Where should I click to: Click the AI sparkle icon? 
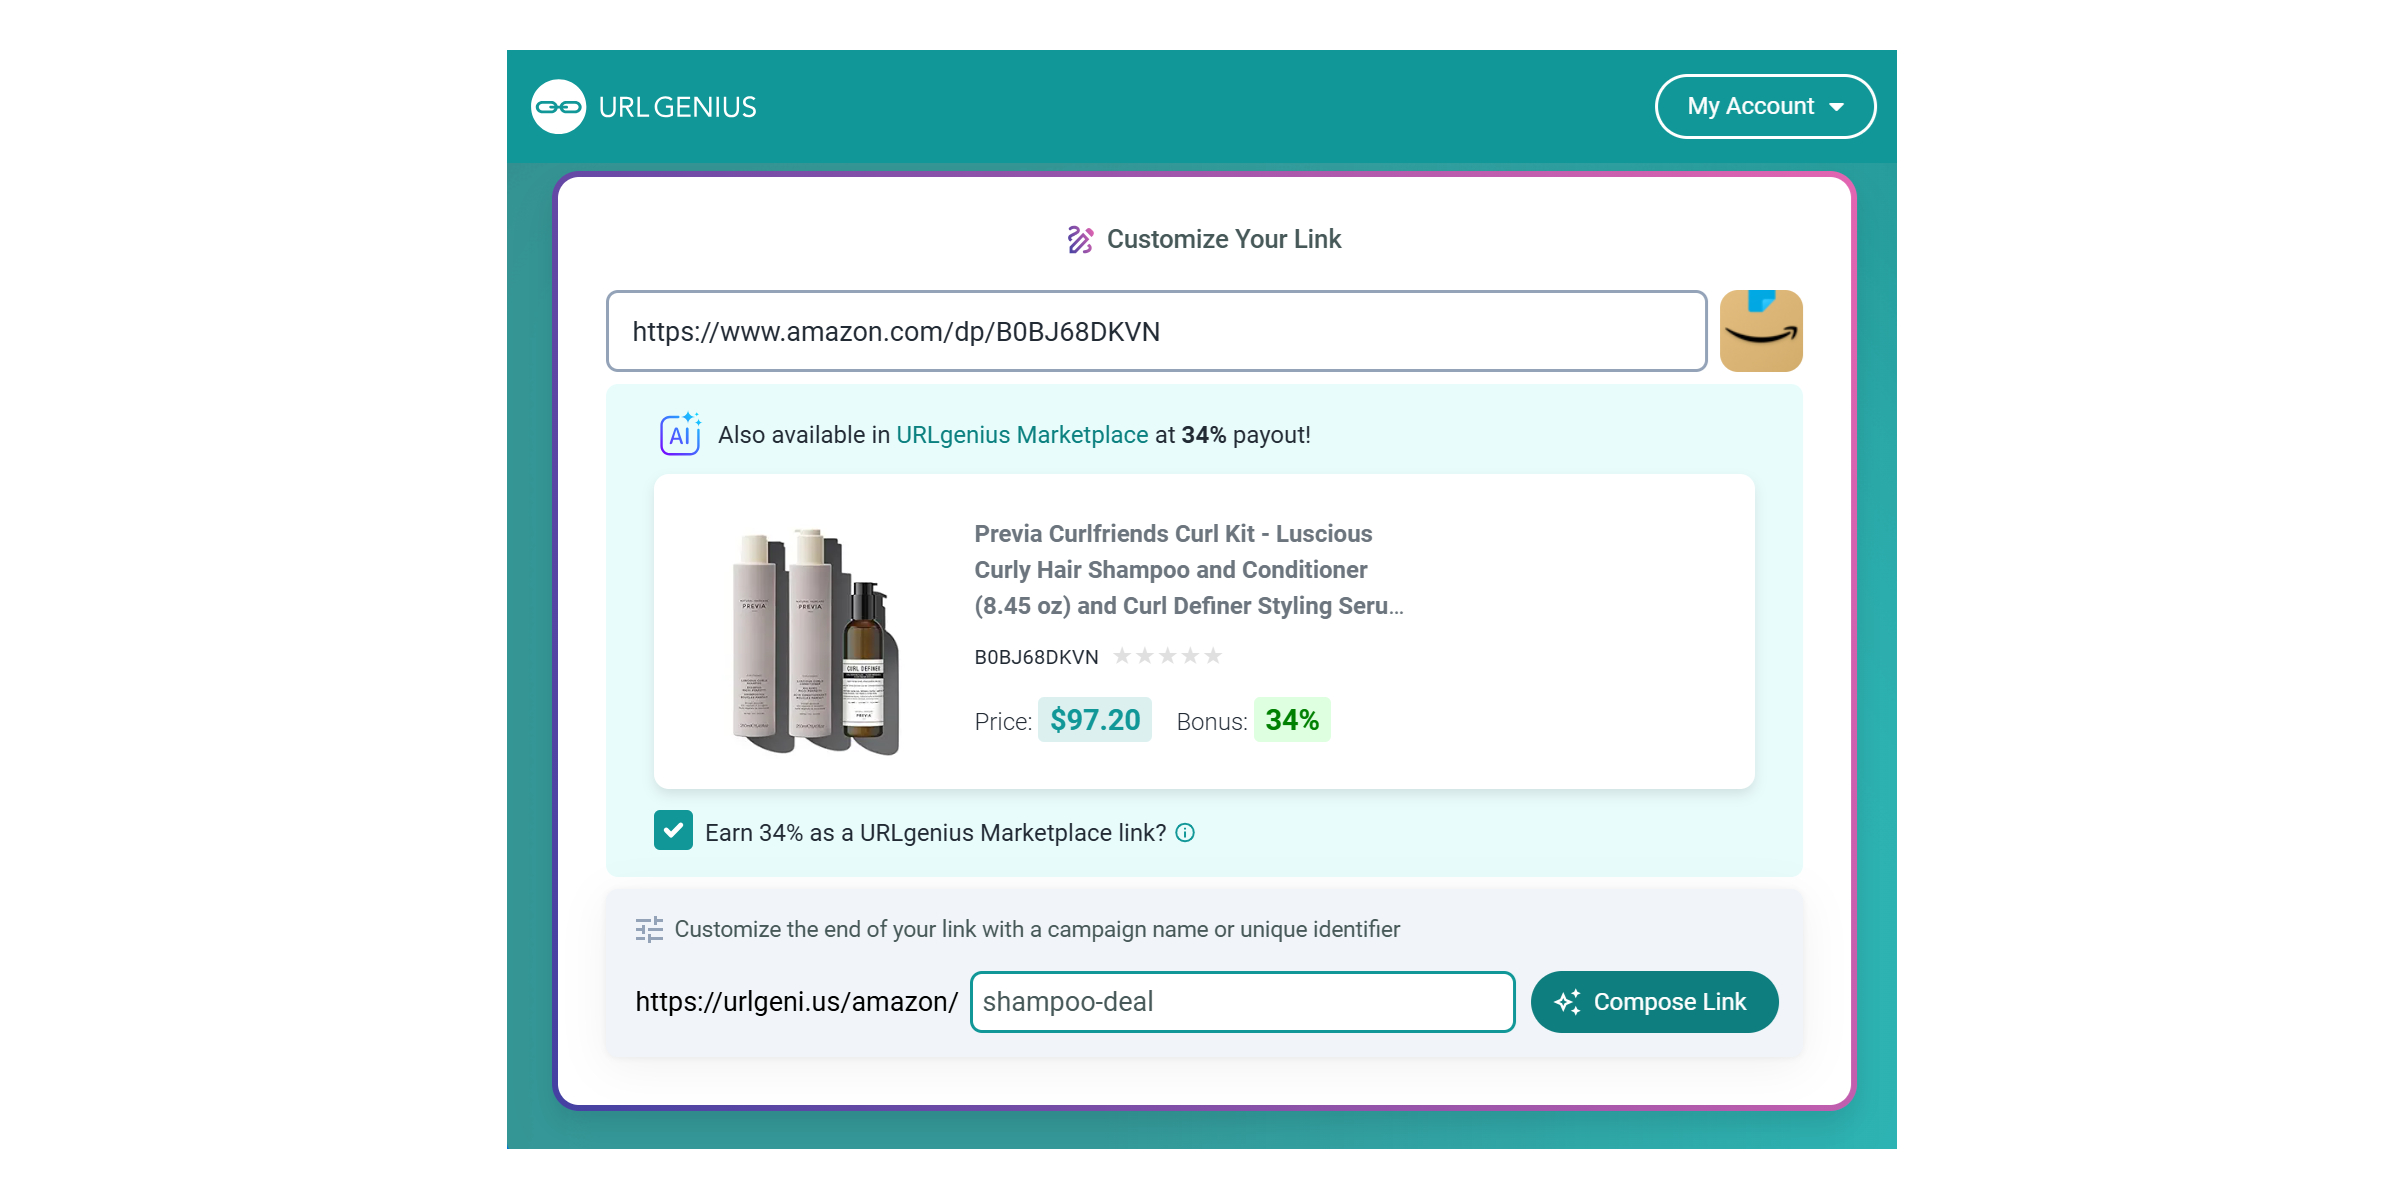tap(680, 434)
